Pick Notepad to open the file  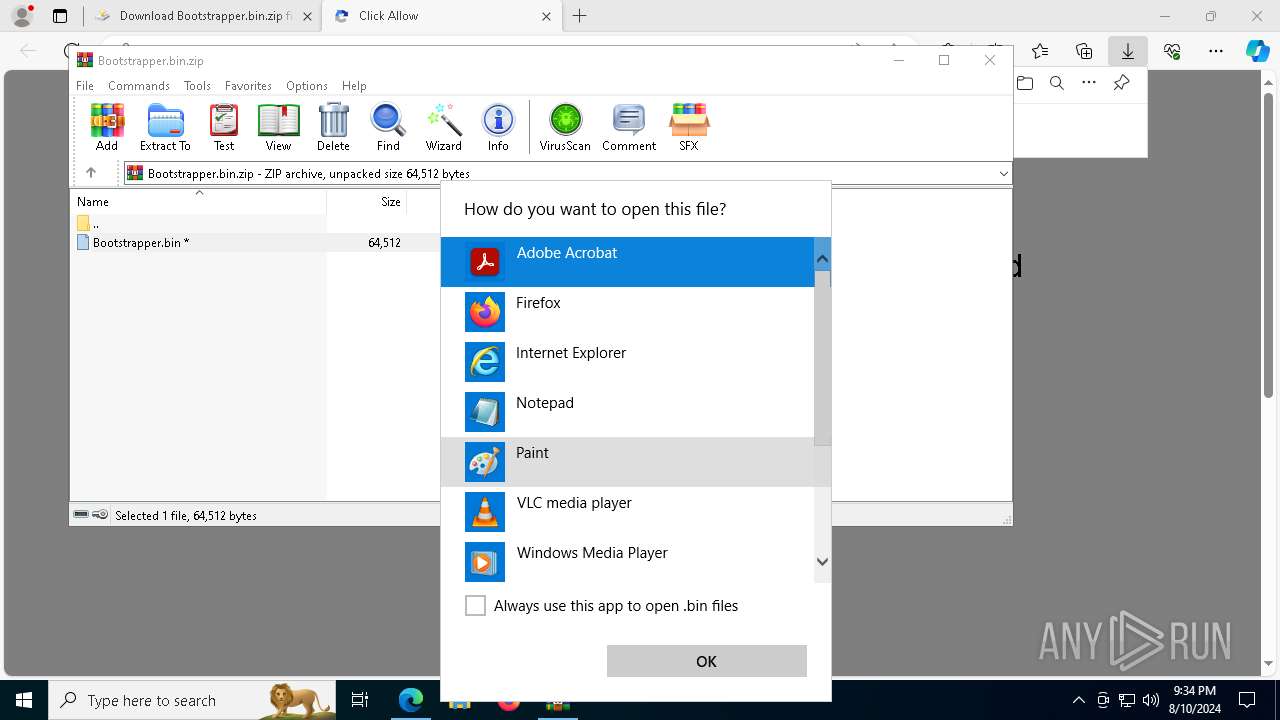pyautogui.click(x=628, y=412)
